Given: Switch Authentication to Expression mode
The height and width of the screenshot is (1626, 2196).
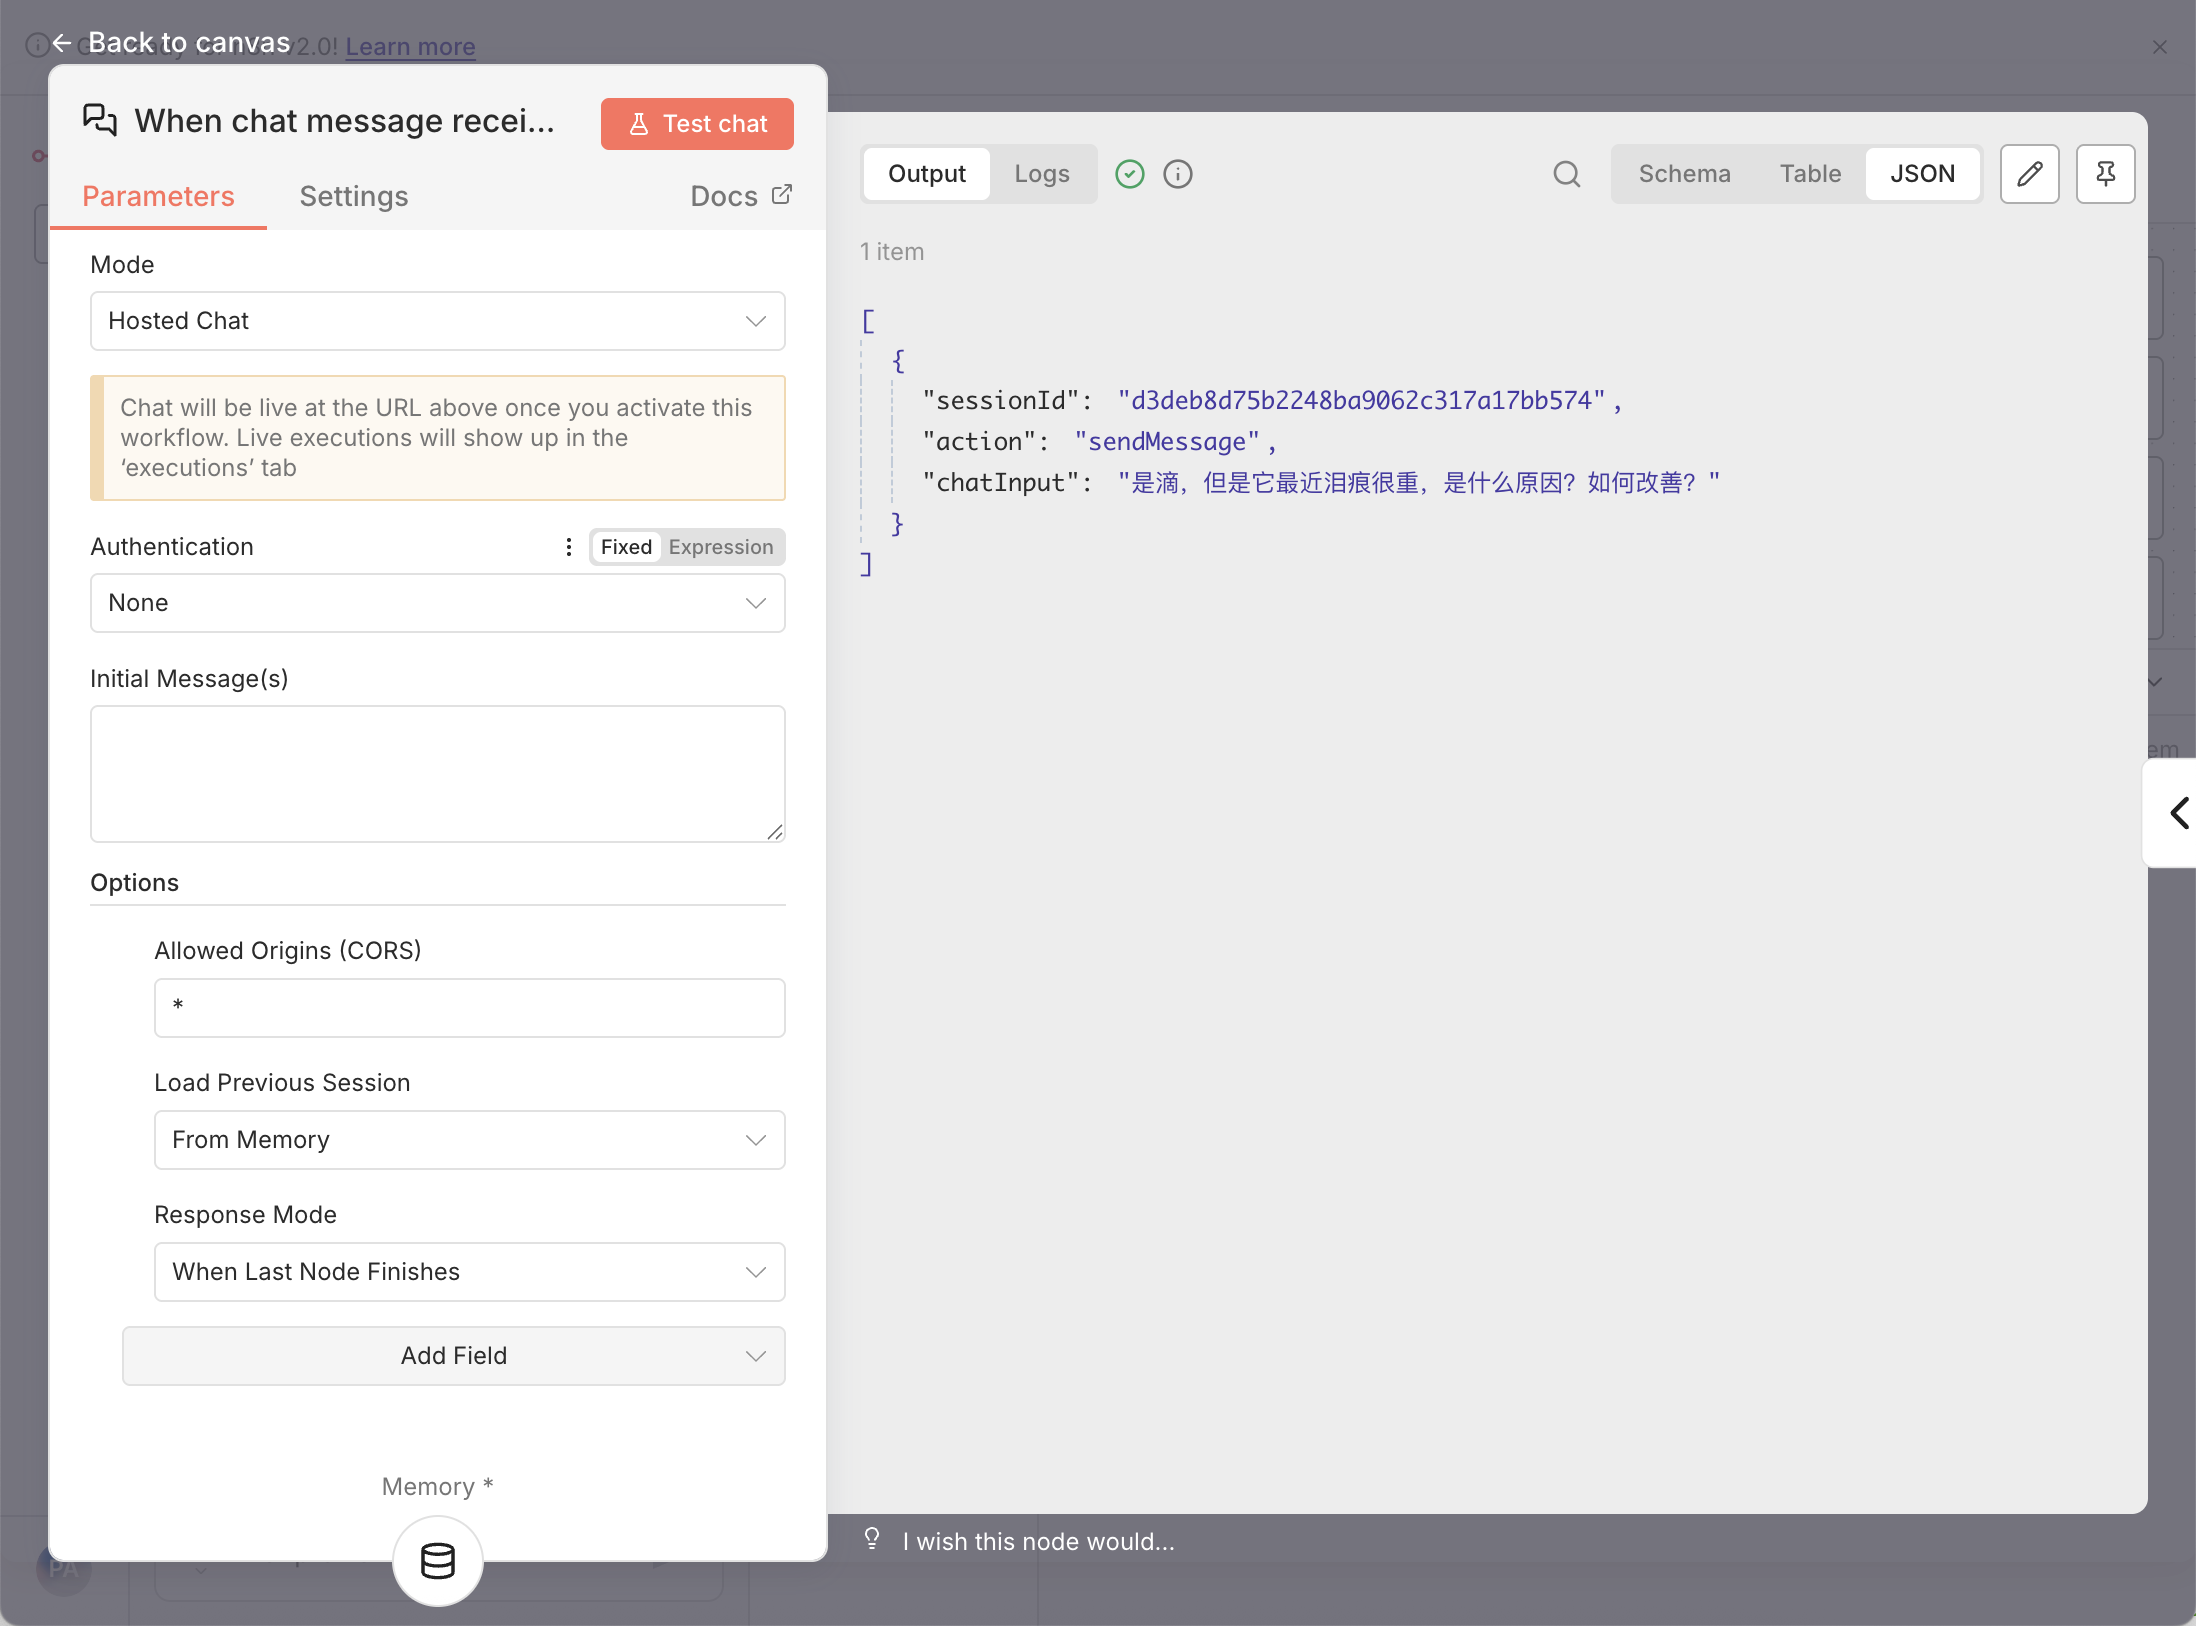Looking at the screenshot, I should click(720, 547).
